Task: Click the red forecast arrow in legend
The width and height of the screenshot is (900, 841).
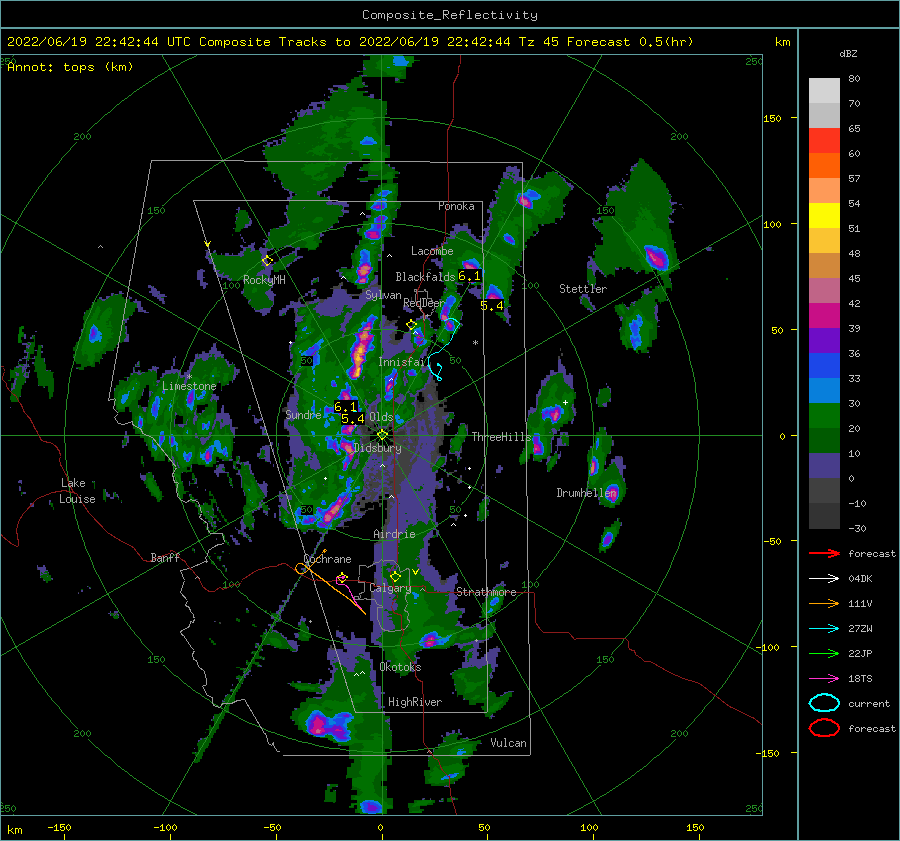Action: pyautogui.click(x=824, y=553)
